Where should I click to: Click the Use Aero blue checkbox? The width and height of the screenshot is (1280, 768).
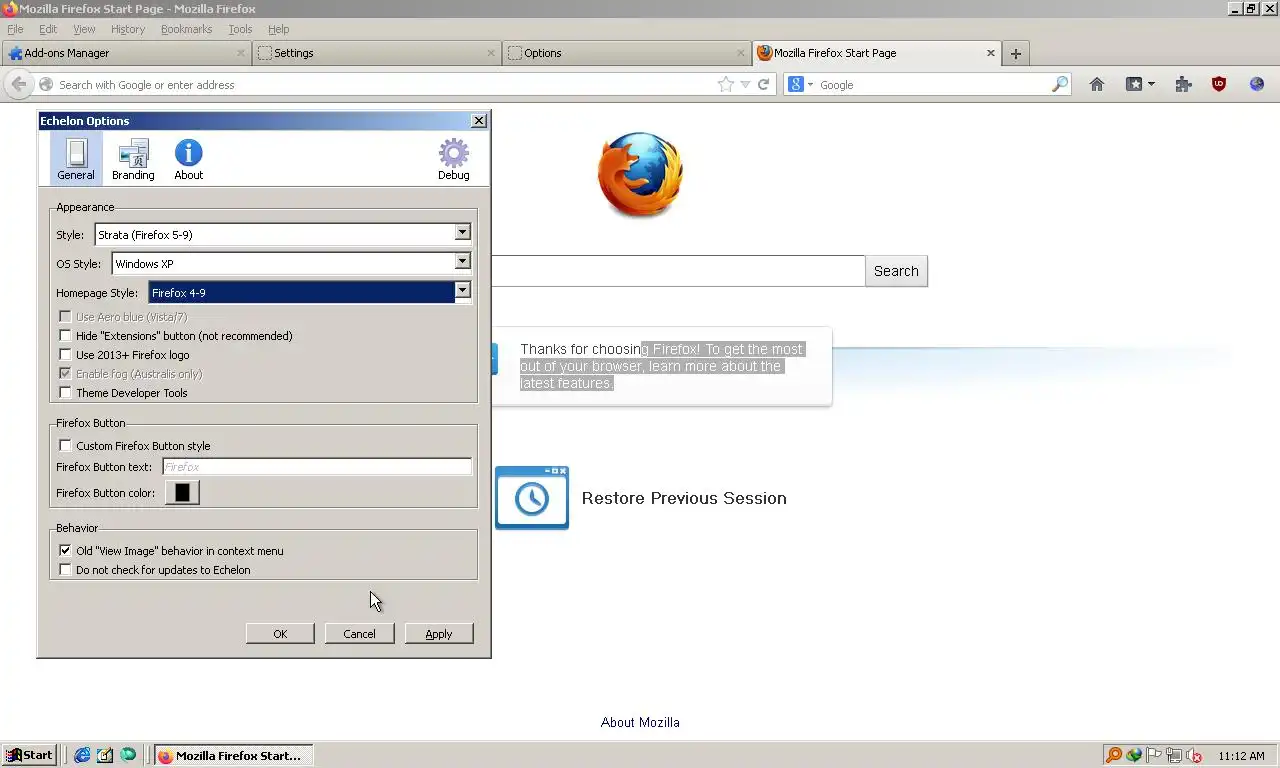pos(65,317)
